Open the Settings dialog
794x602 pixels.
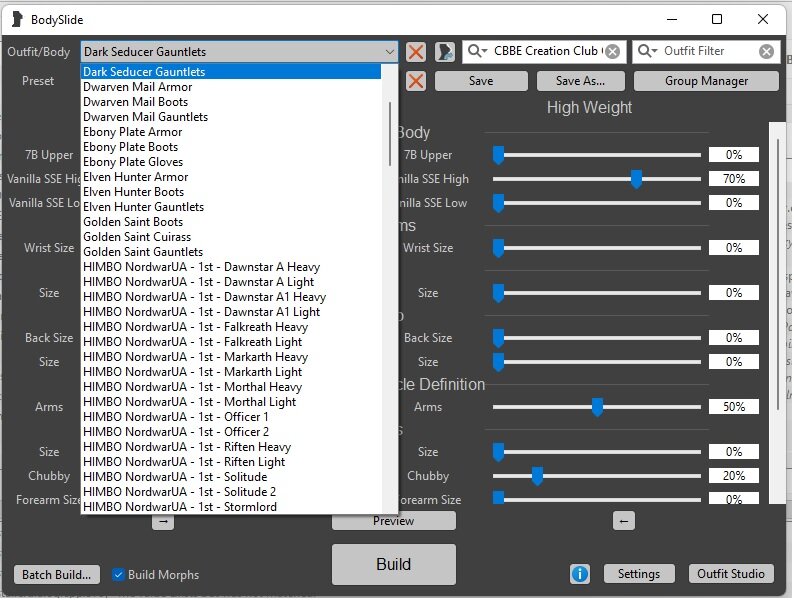click(640, 575)
